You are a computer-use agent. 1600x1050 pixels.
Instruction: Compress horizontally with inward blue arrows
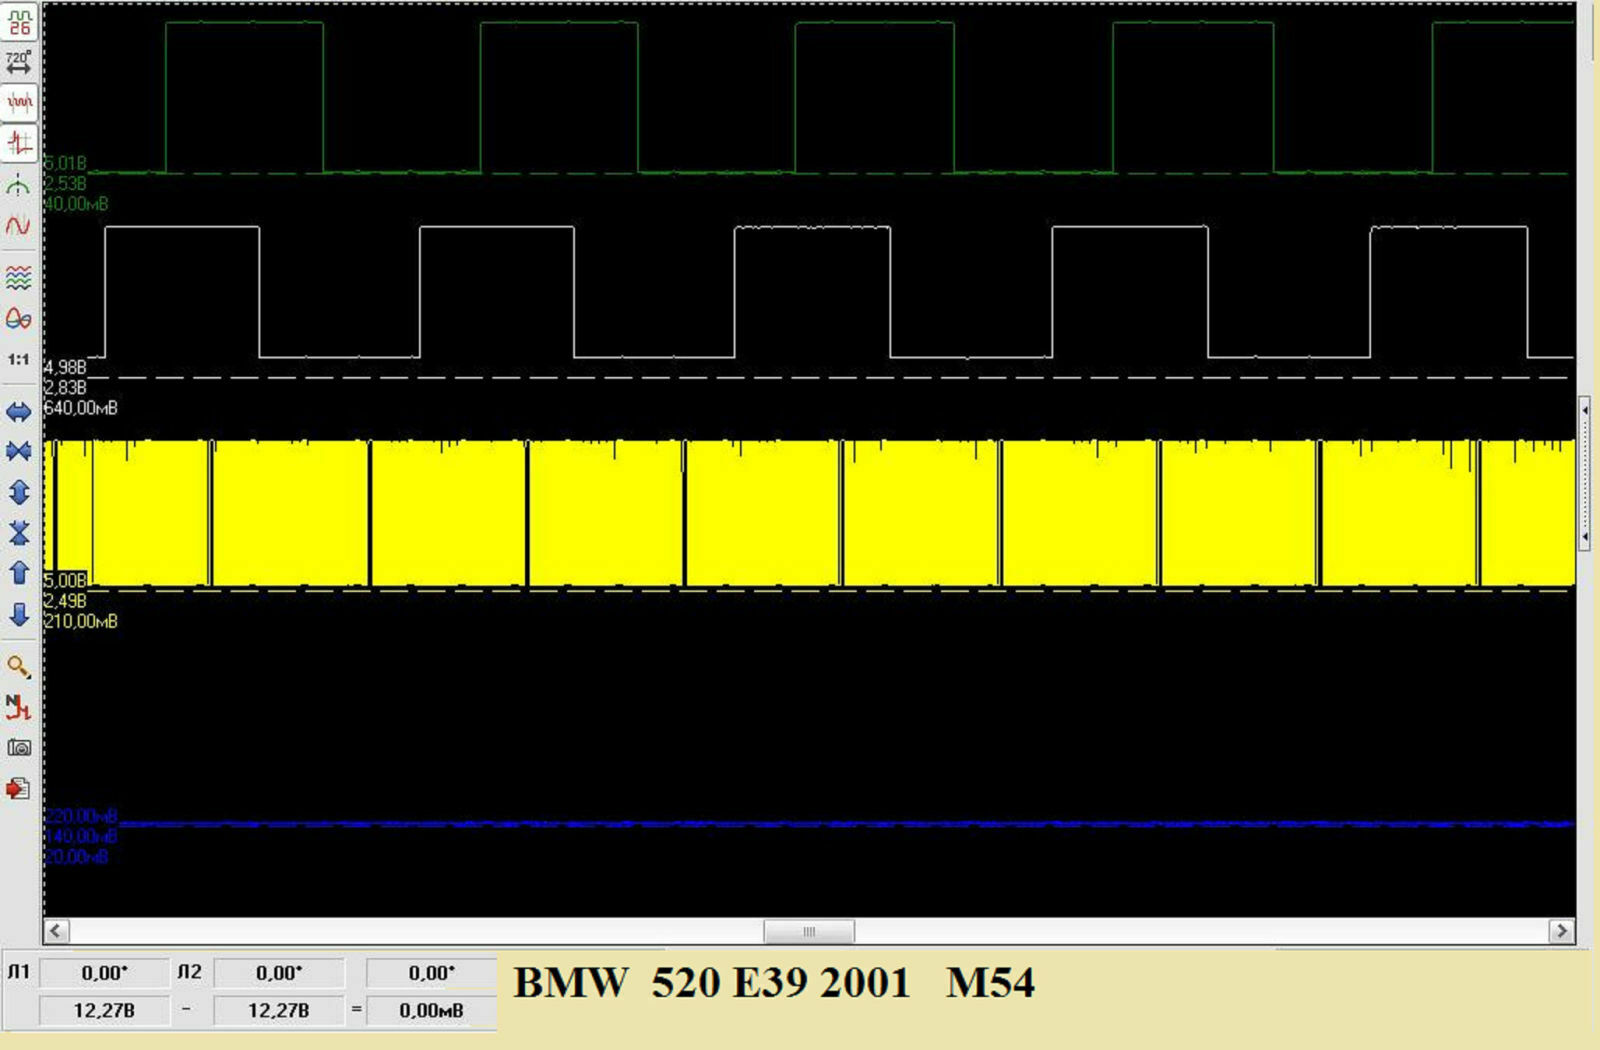pyautogui.click(x=19, y=452)
